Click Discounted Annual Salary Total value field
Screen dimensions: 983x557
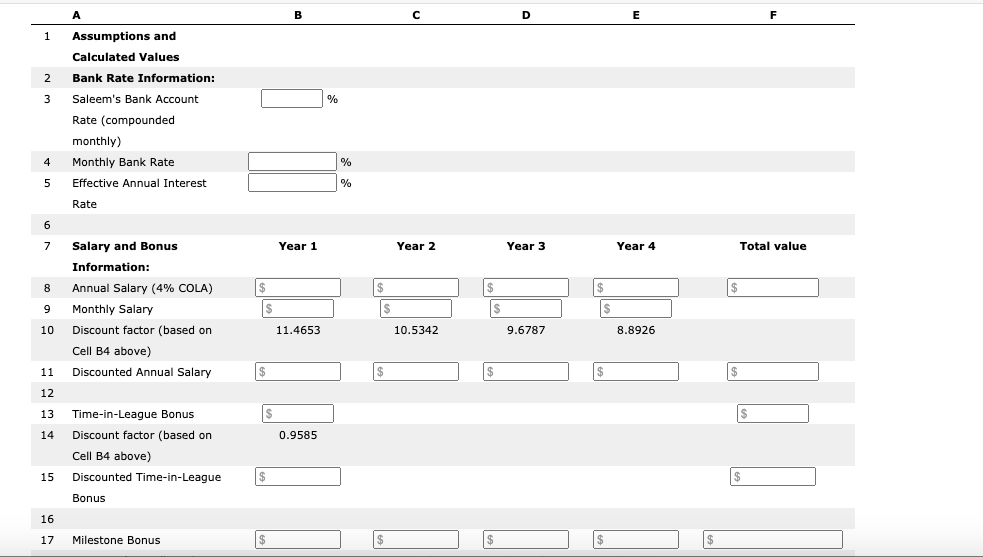[773, 371]
